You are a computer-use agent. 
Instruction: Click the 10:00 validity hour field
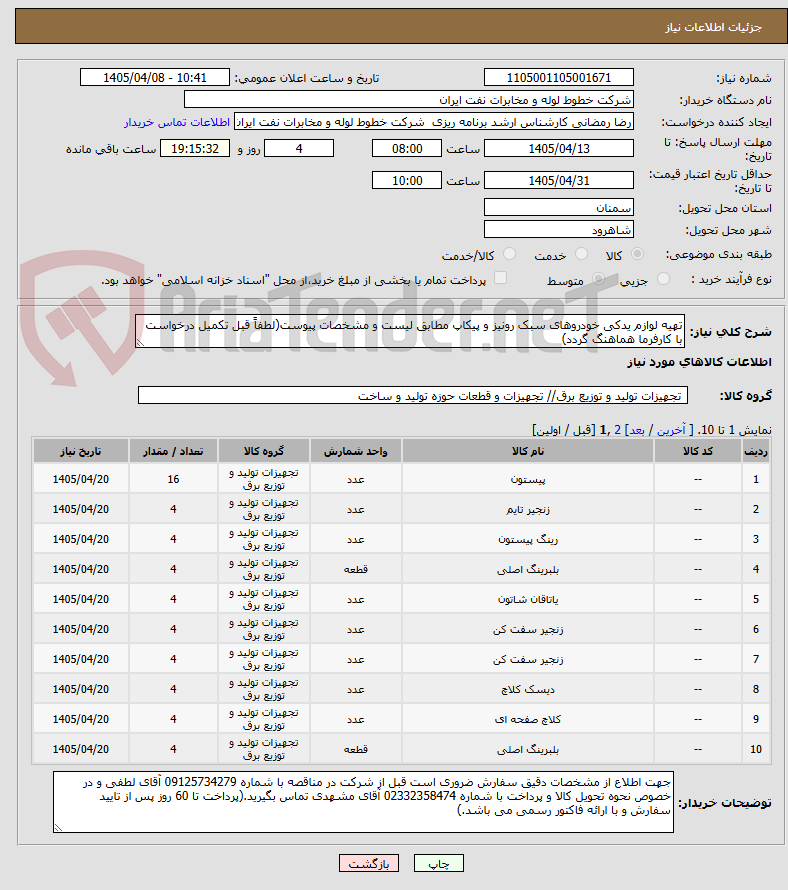406,180
